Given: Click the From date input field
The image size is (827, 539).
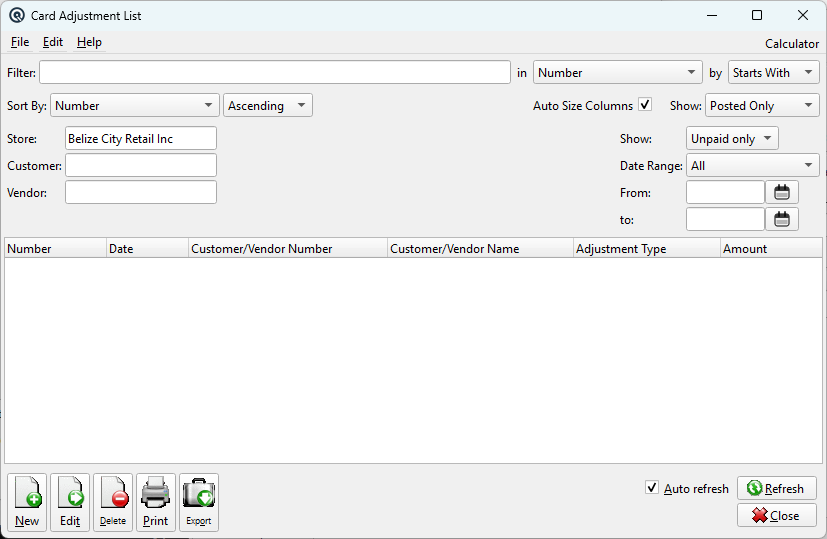Looking at the screenshot, I should (x=725, y=192).
